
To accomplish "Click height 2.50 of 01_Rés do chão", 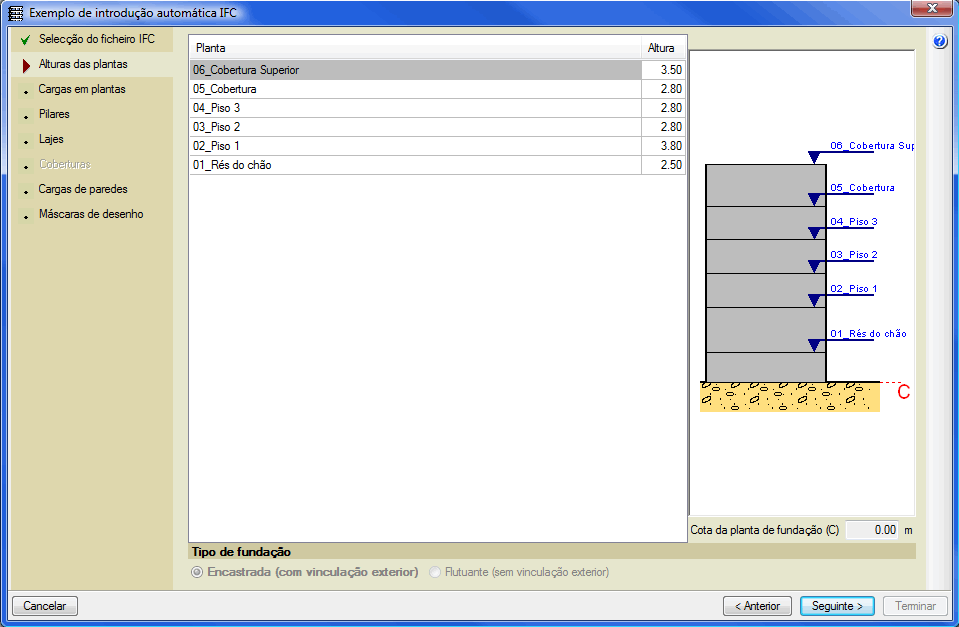I will 664,165.
